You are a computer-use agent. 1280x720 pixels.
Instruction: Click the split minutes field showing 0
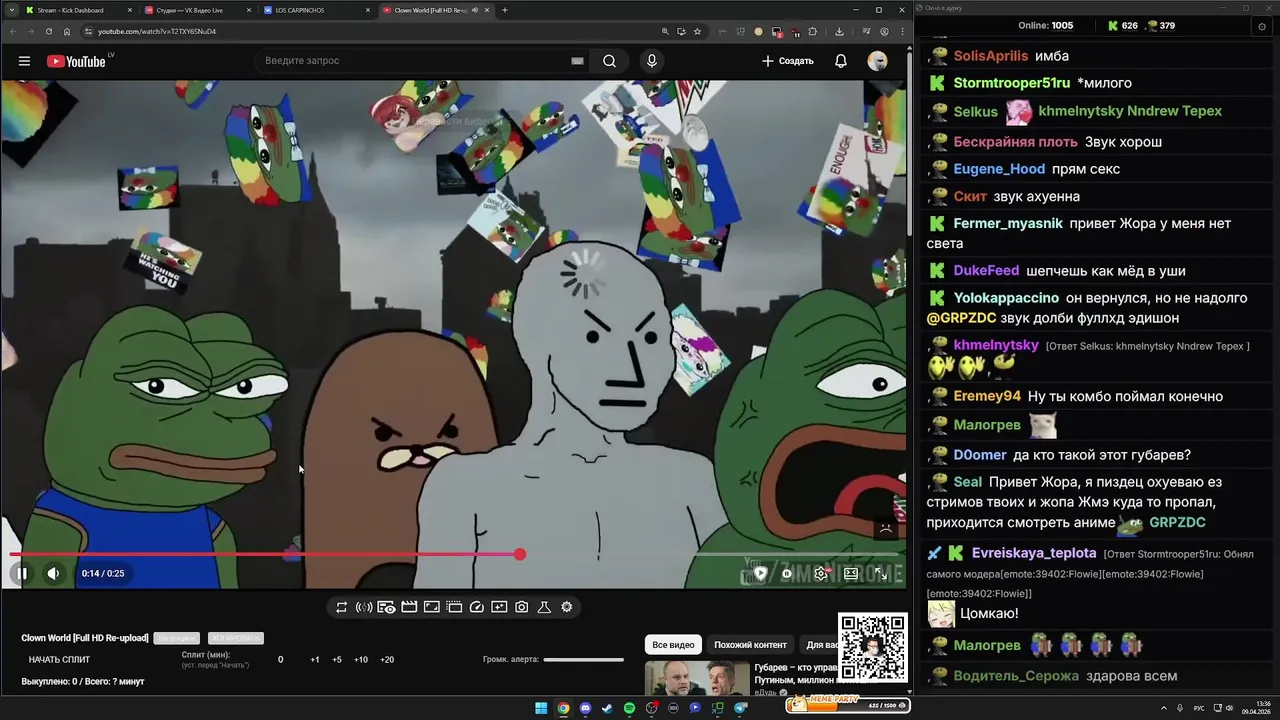pyautogui.click(x=280, y=660)
